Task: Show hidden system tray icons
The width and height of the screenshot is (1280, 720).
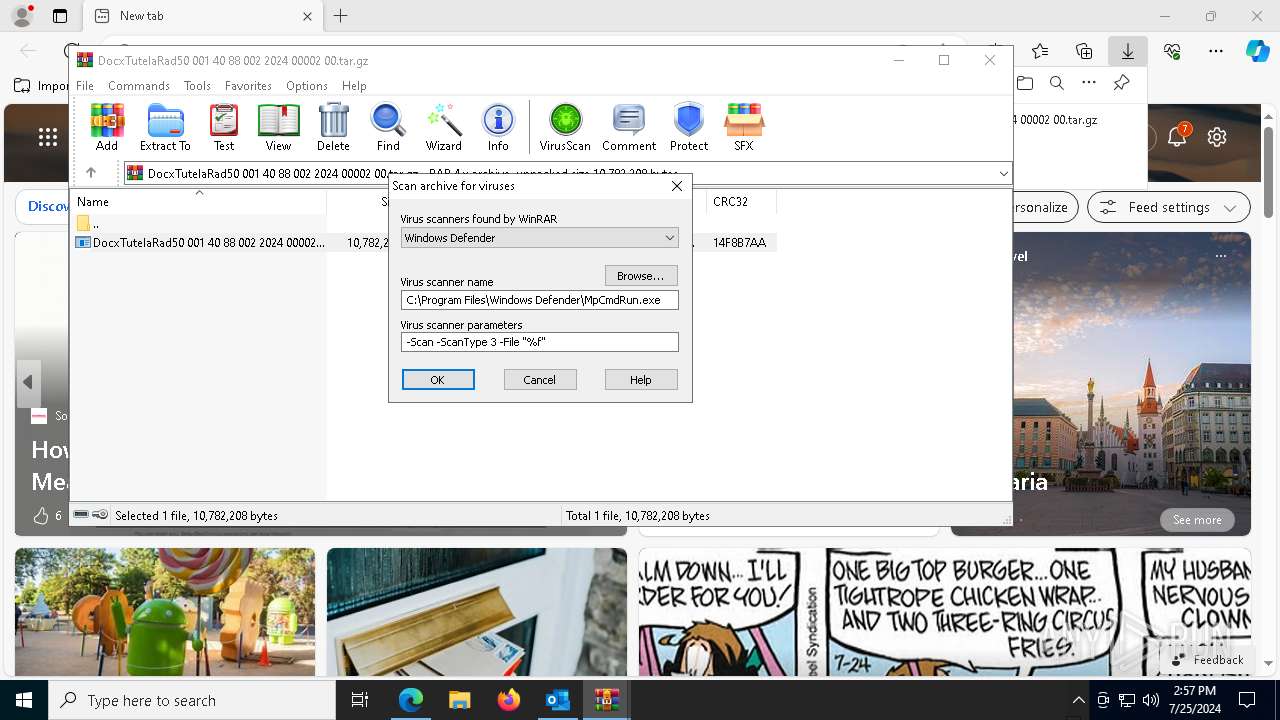Action: [x=1078, y=700]
